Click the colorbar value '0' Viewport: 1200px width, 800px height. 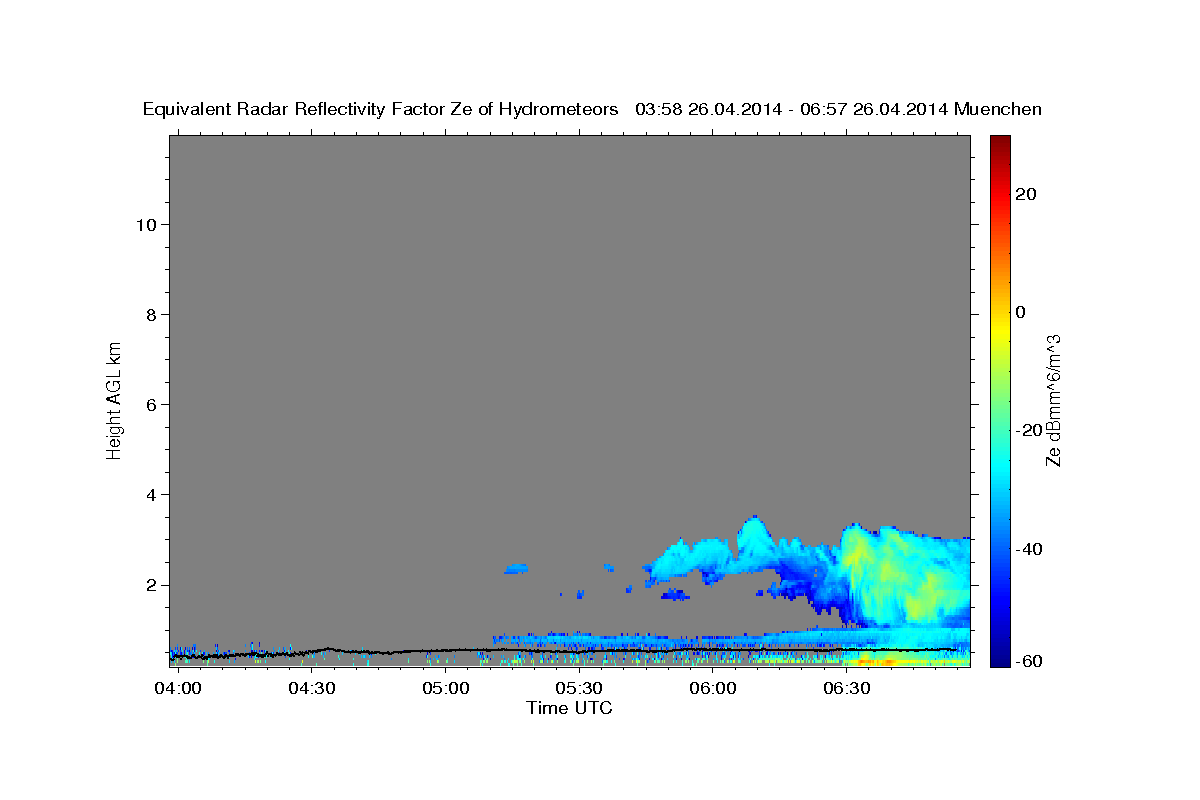1021,312
